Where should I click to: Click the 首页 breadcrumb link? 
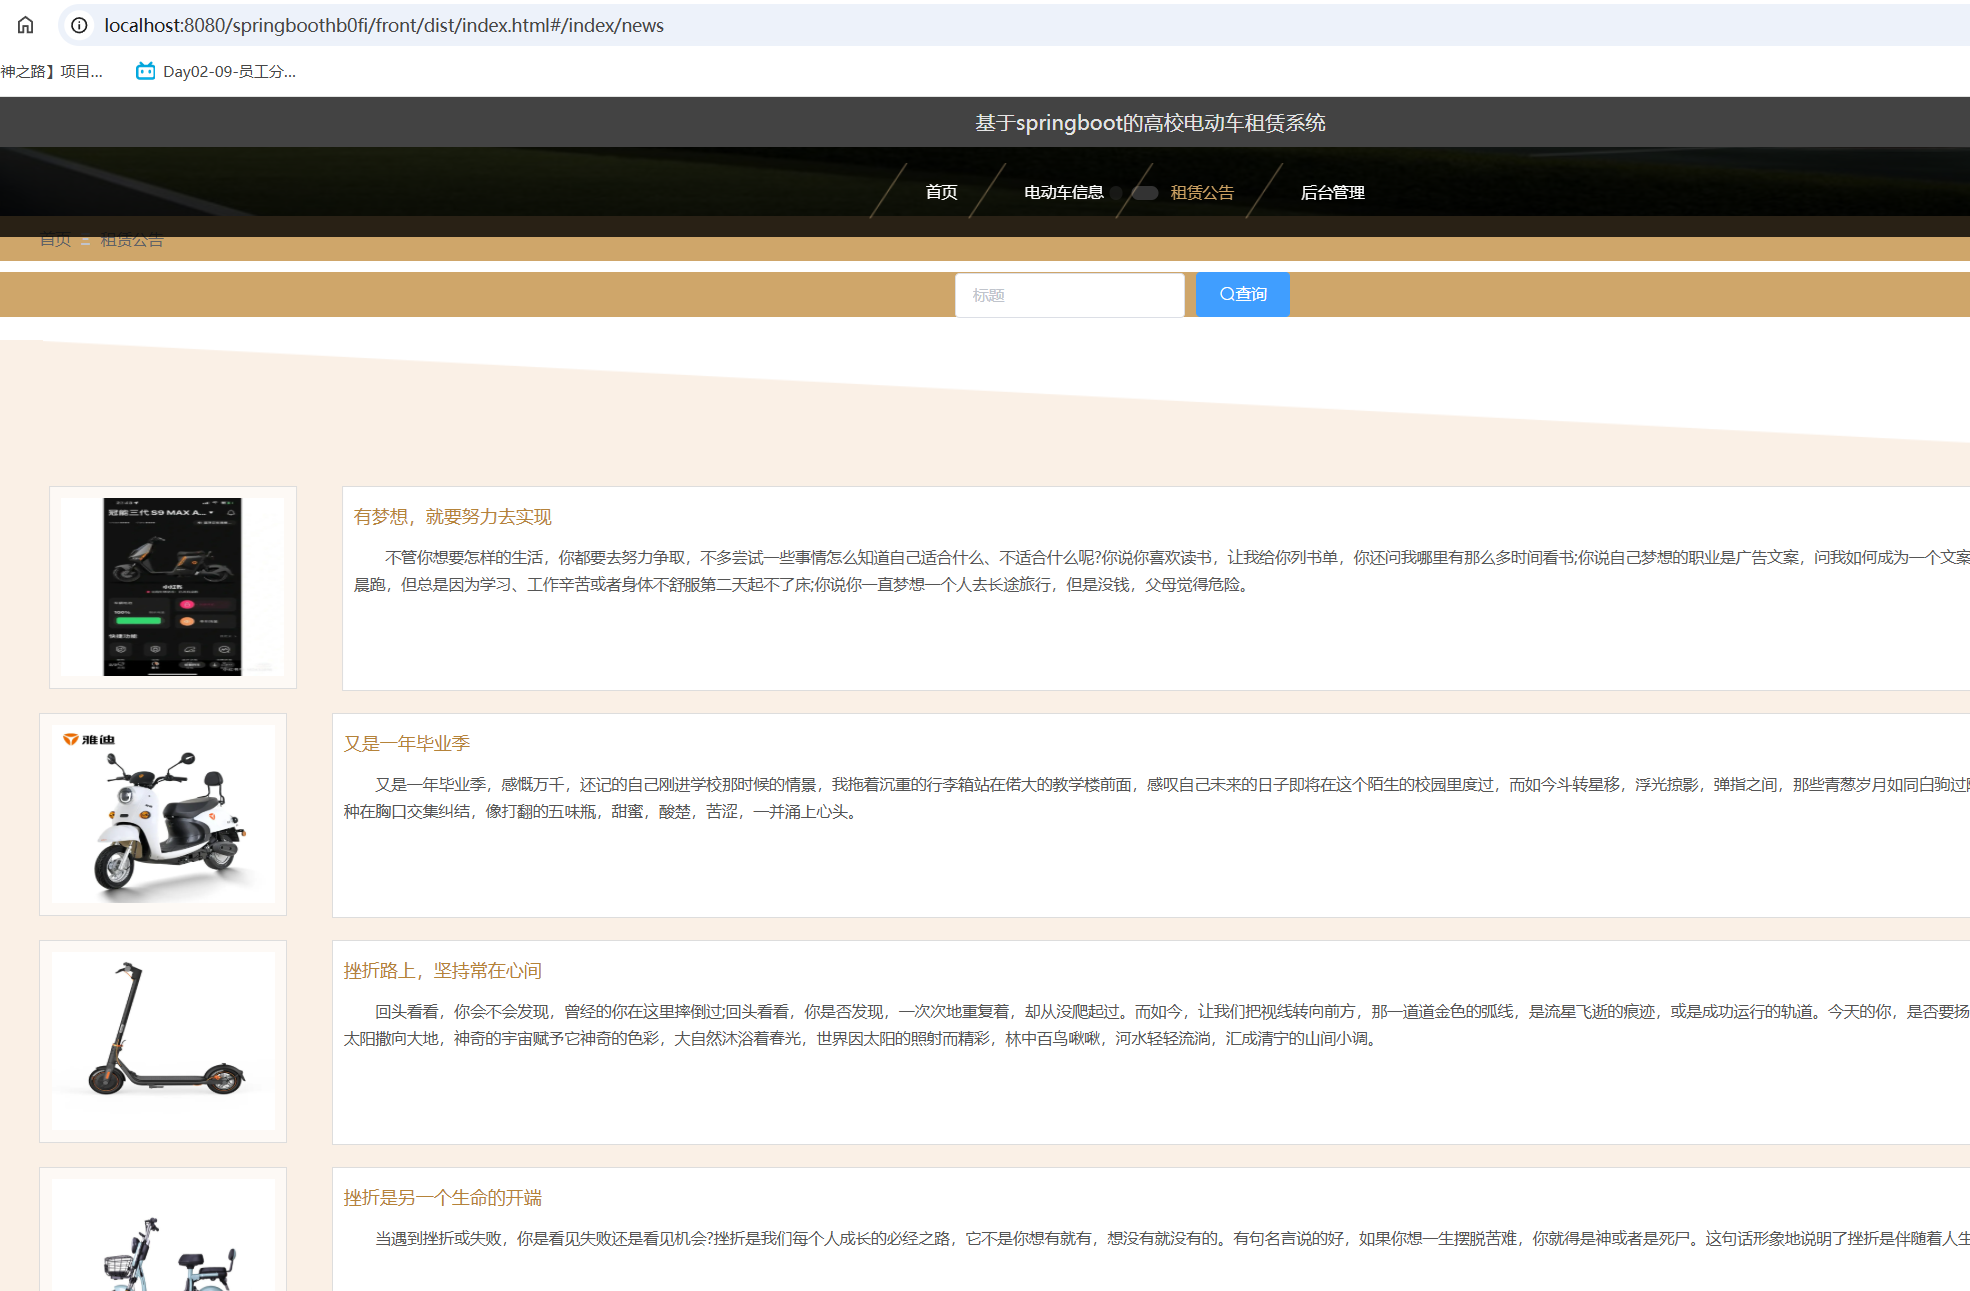coord(55,240)
